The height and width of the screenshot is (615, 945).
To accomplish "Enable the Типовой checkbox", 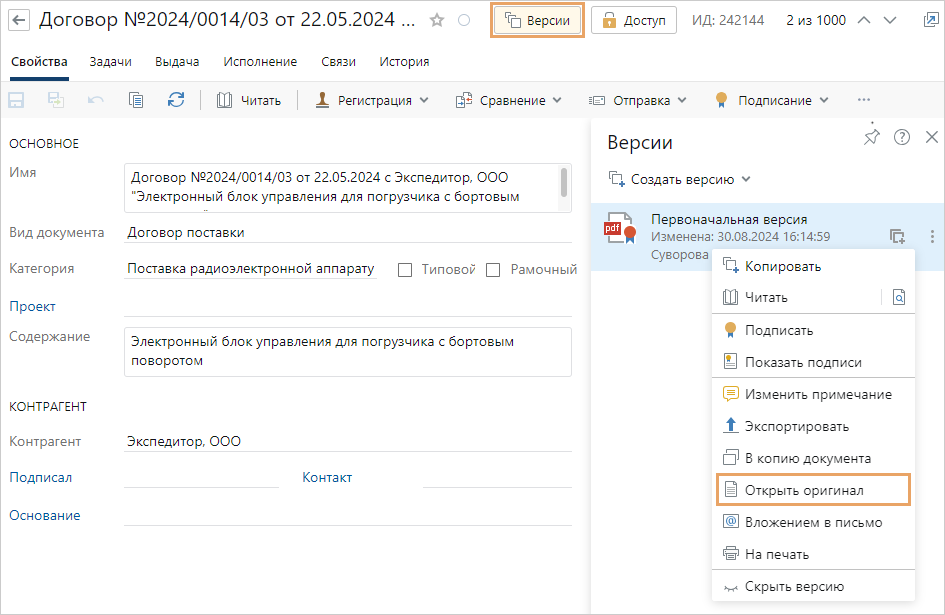I will tap(405, 270).
